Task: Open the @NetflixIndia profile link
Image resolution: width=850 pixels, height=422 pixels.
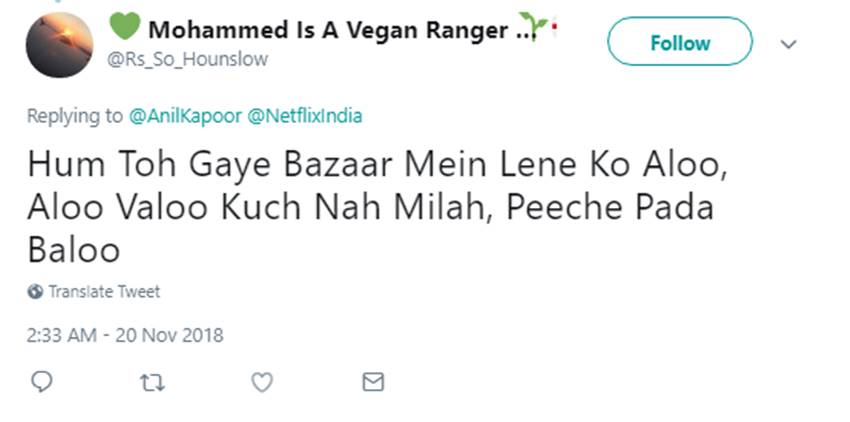Action: click(x=305, y=116)
